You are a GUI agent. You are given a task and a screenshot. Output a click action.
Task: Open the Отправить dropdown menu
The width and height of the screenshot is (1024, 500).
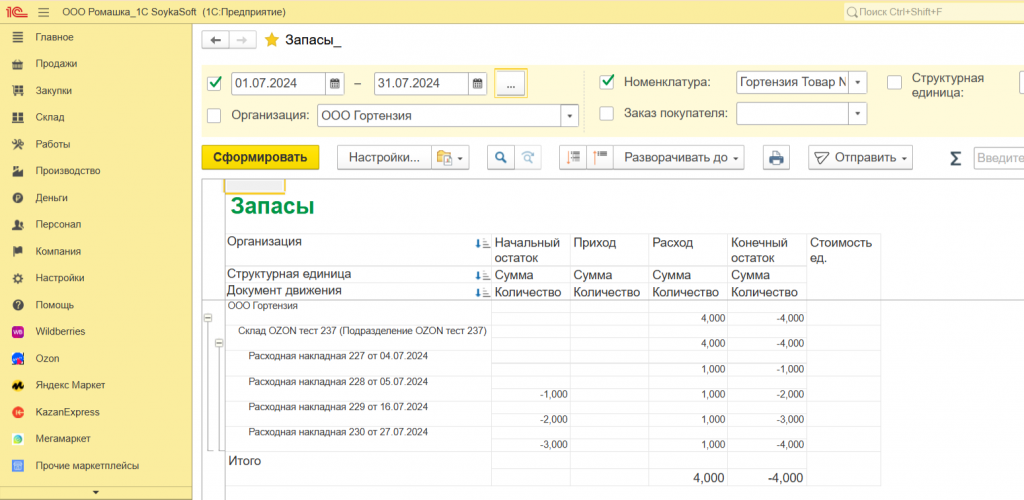point(860,158)
